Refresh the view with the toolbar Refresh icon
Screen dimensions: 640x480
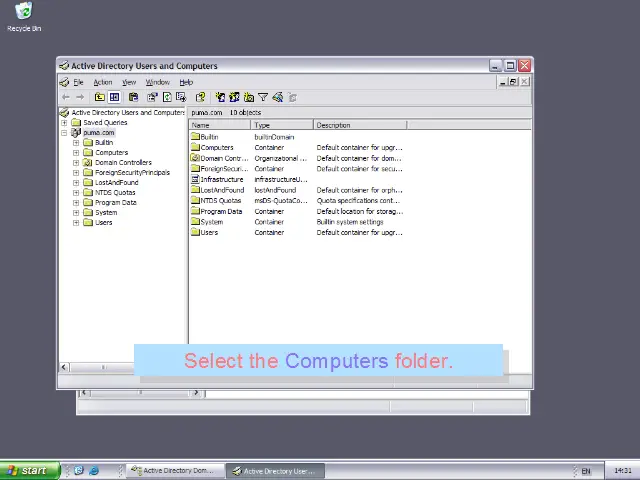pyautogui.click(x=167, y=97)
